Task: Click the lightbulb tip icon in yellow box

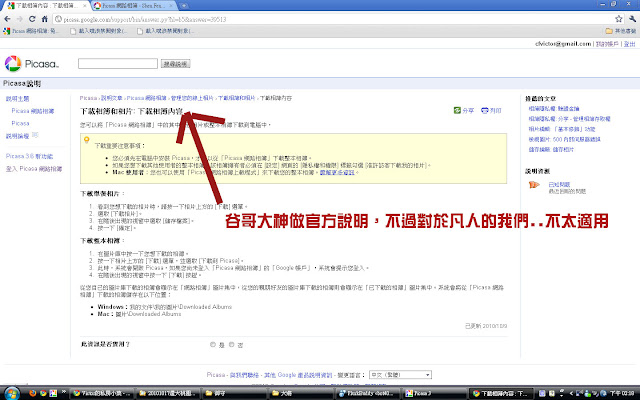Action: [x=87, y=140]
